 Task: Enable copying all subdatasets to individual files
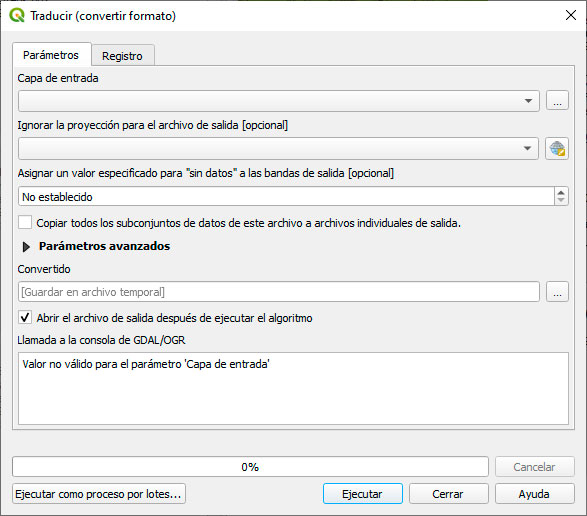(25, 222)
